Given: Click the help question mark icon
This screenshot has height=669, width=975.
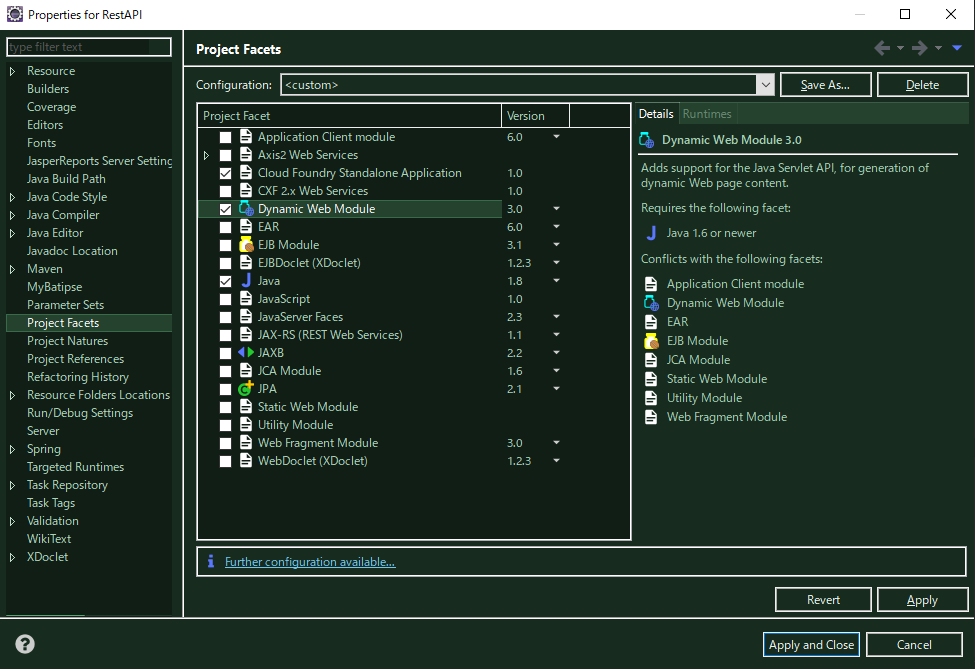Looking at the screenshot, I should (x=24, y=644).
